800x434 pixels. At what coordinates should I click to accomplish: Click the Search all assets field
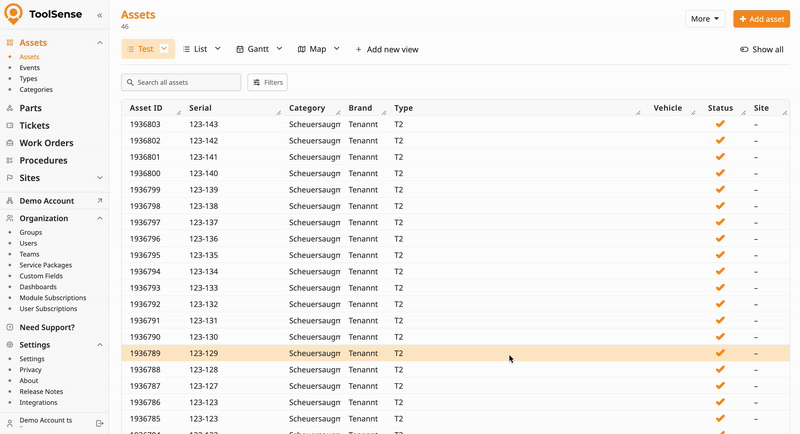[x=181, y=82]
